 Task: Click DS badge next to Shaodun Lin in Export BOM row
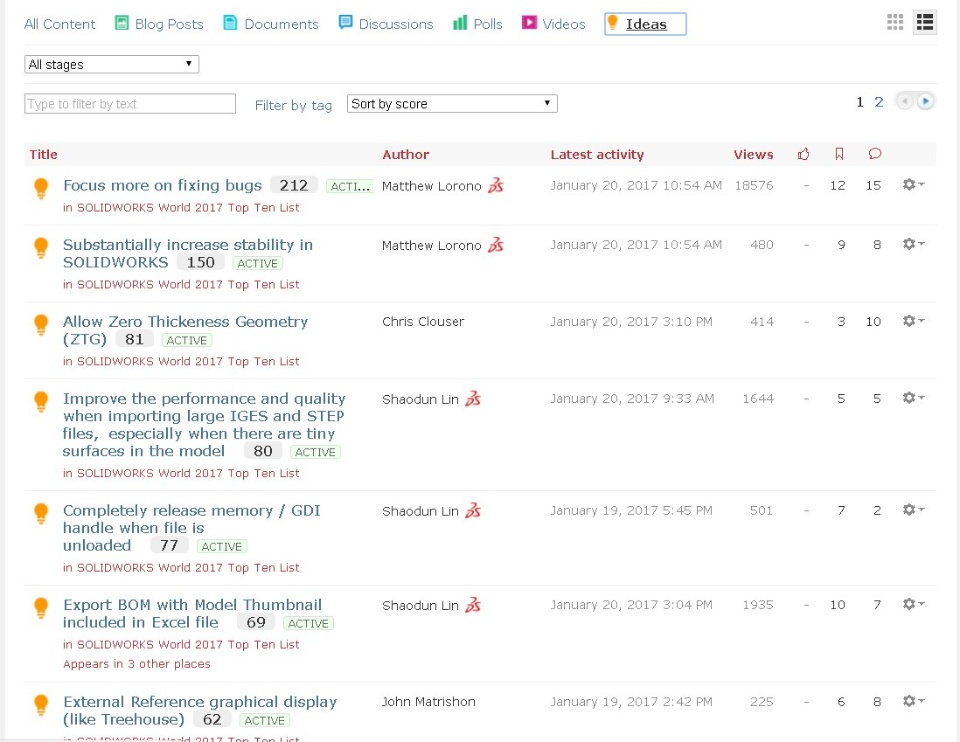[x=473, y=605]
